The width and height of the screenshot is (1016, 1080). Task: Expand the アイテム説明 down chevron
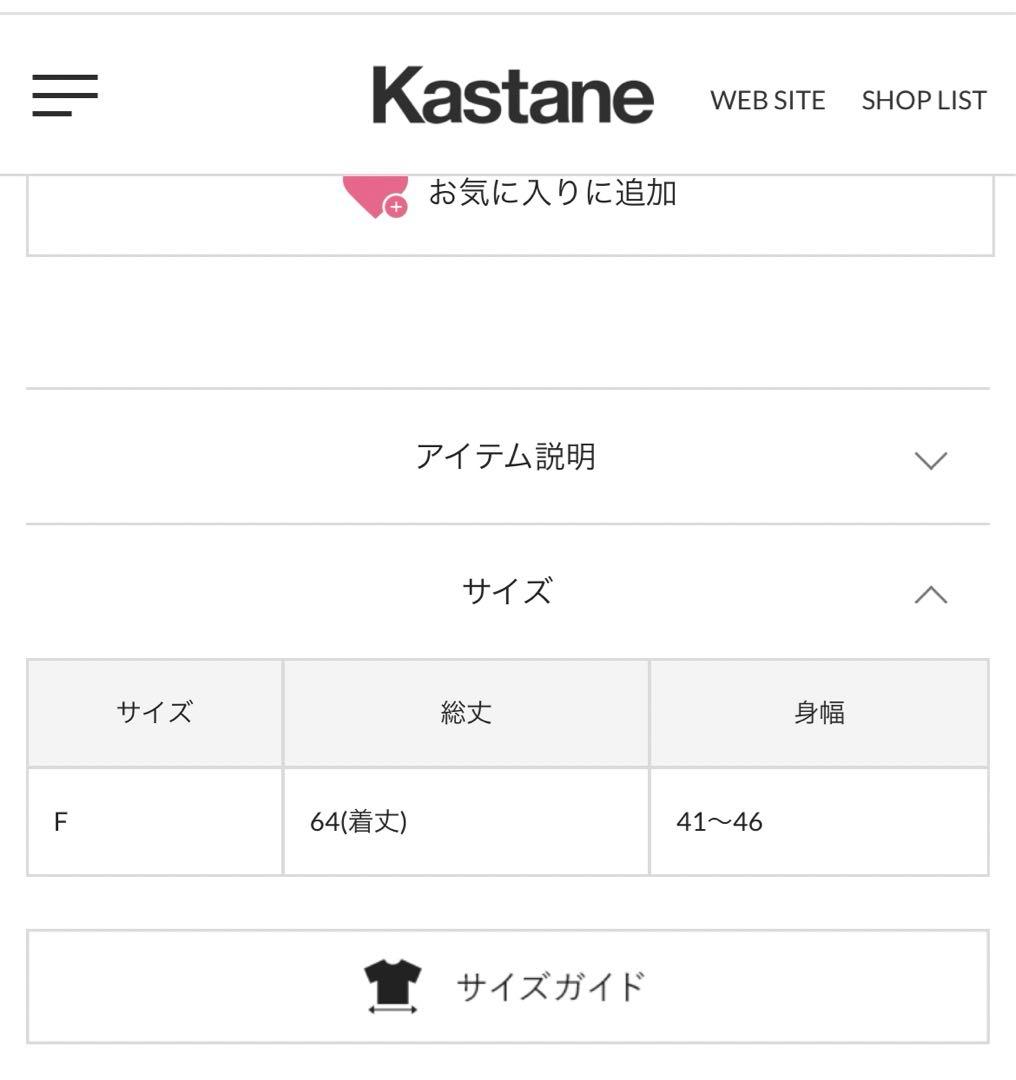coord(930,460)
